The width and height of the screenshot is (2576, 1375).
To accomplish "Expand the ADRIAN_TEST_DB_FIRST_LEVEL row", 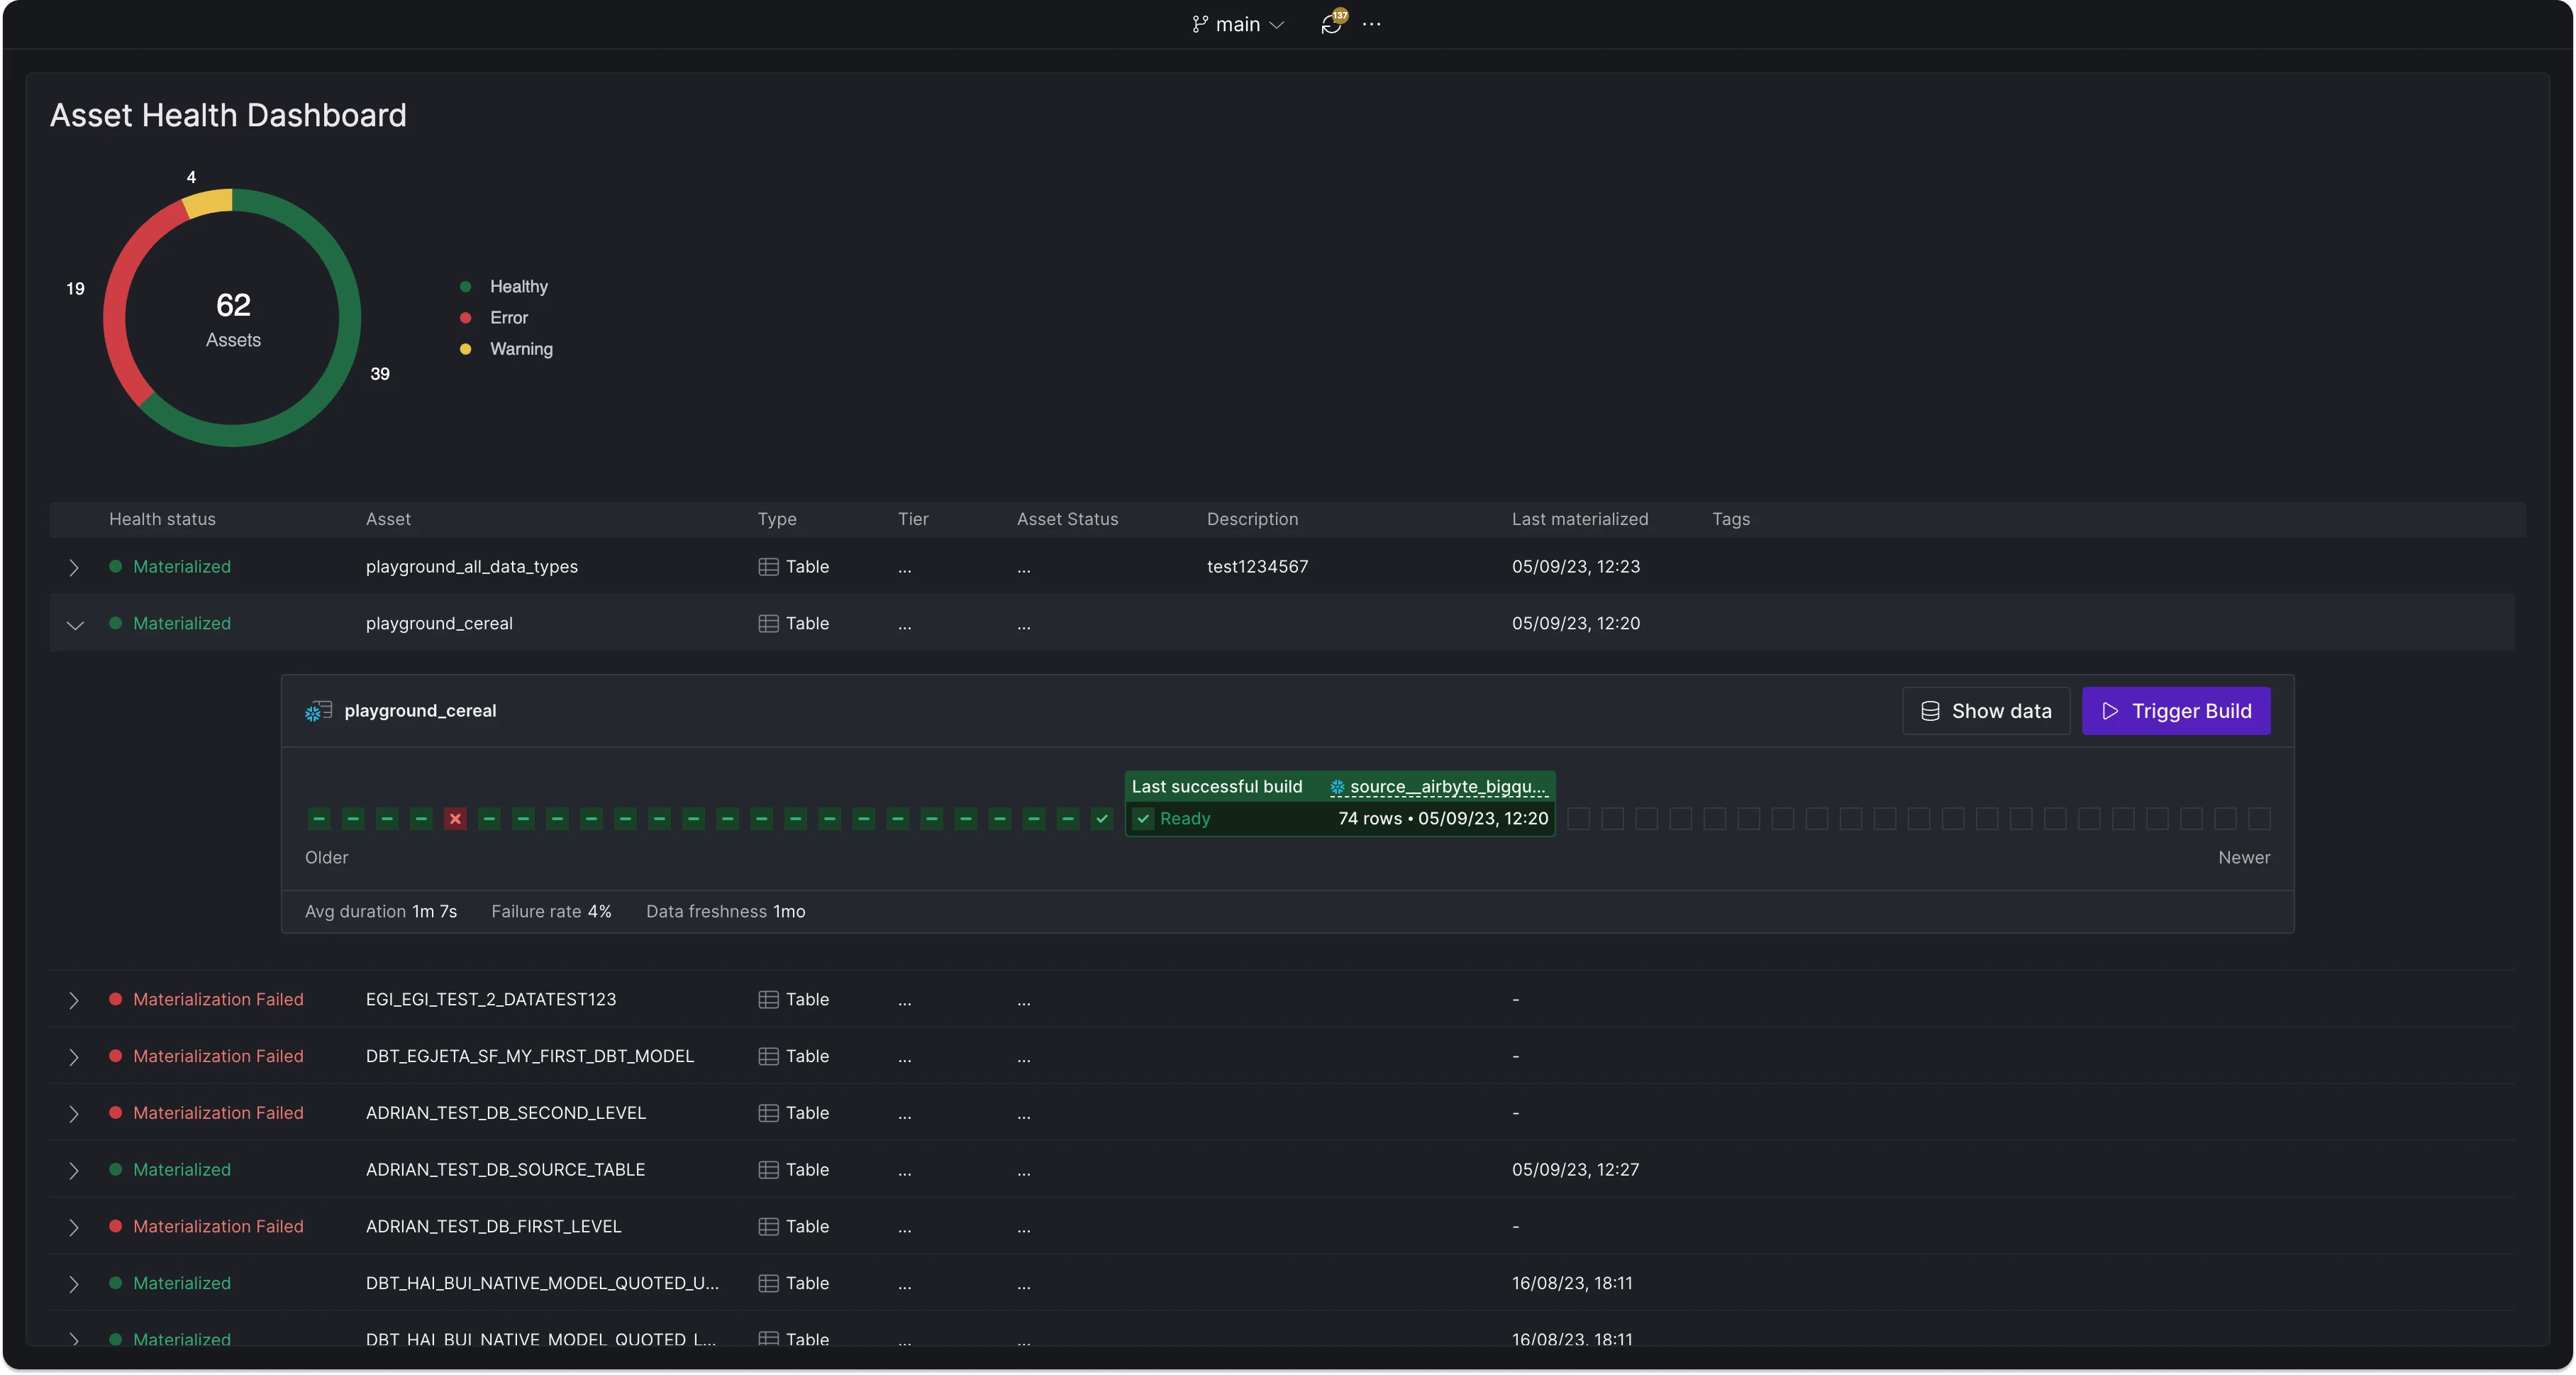I will (x=74, y=1228).
